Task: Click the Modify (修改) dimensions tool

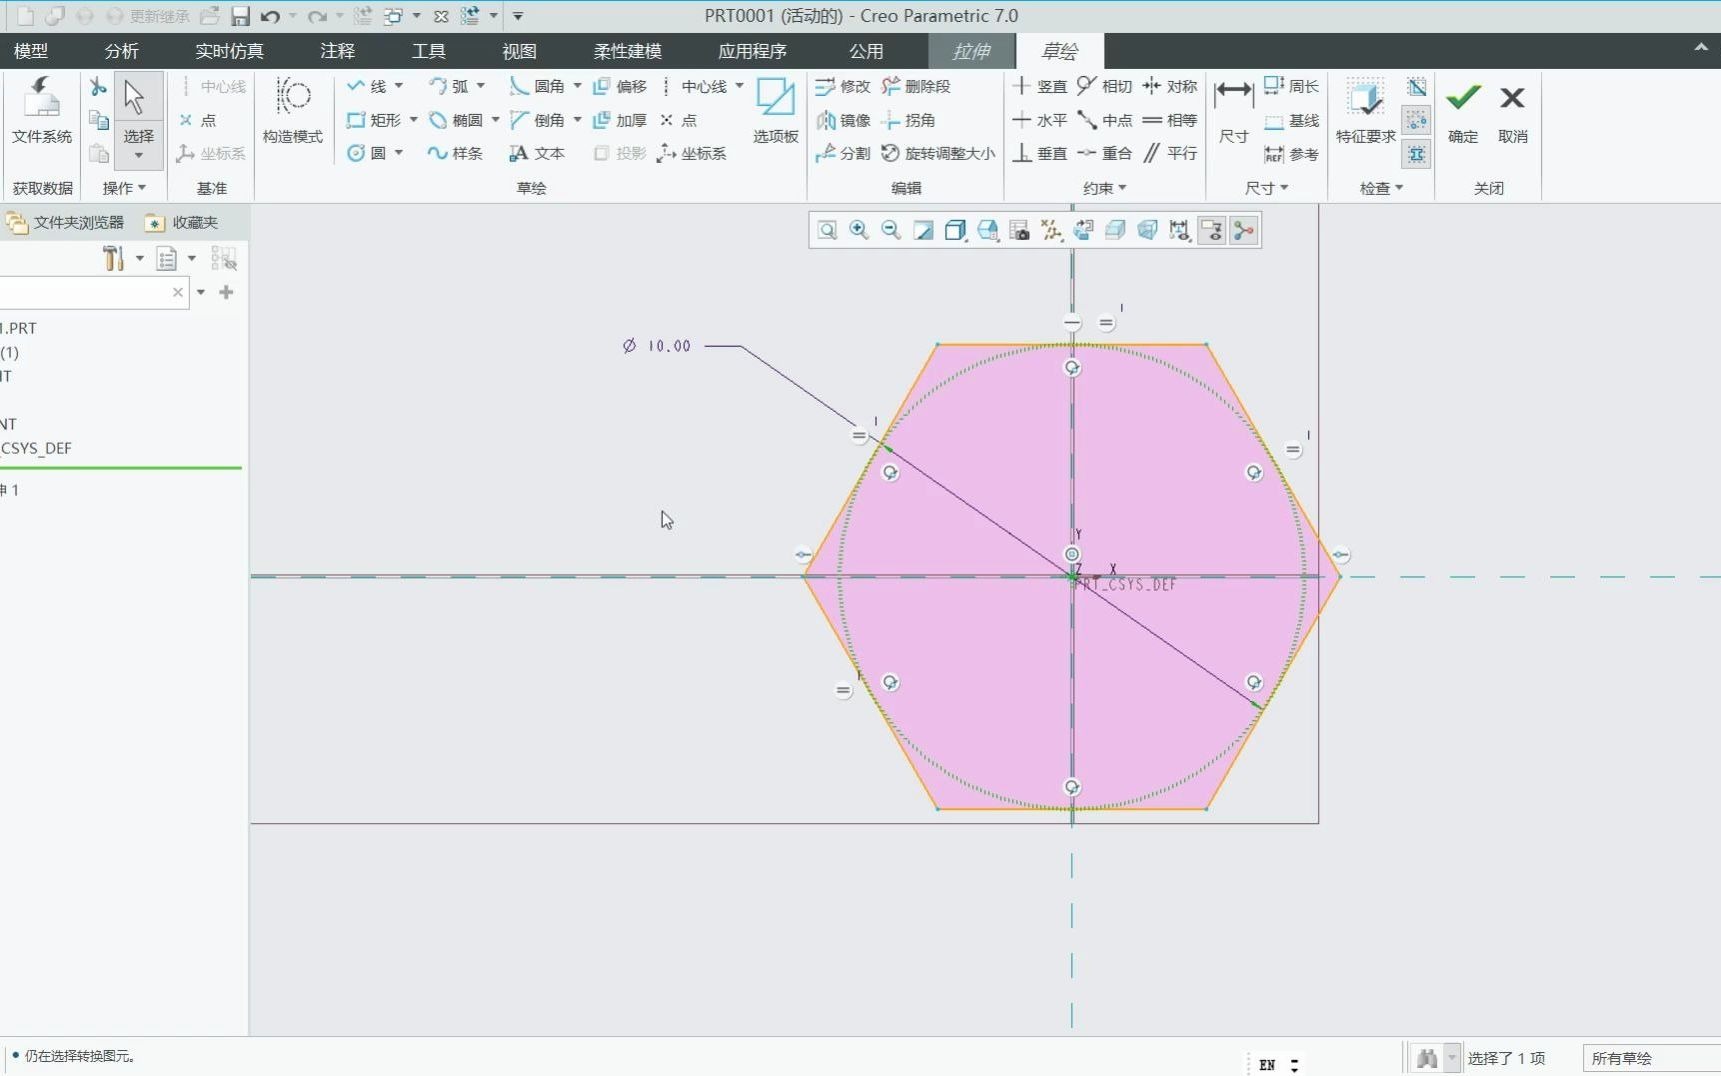Action: [x=843, y=86]
